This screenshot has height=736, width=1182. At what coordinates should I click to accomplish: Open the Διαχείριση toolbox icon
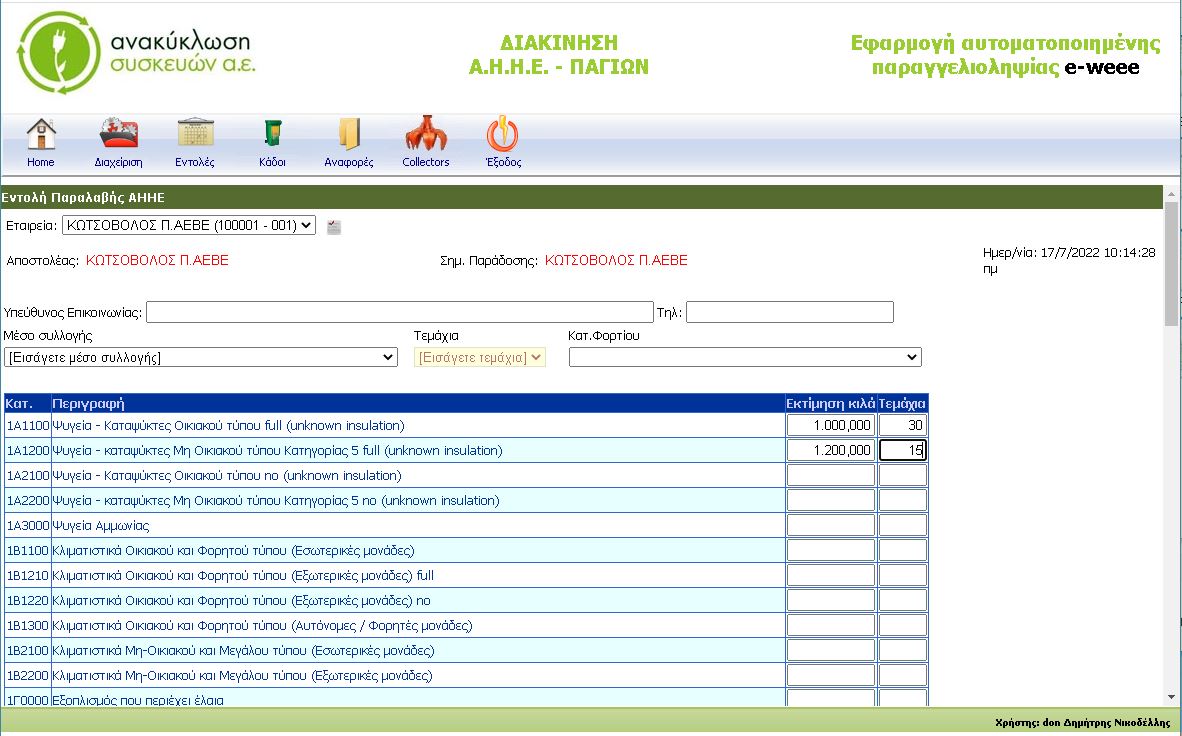118,133
